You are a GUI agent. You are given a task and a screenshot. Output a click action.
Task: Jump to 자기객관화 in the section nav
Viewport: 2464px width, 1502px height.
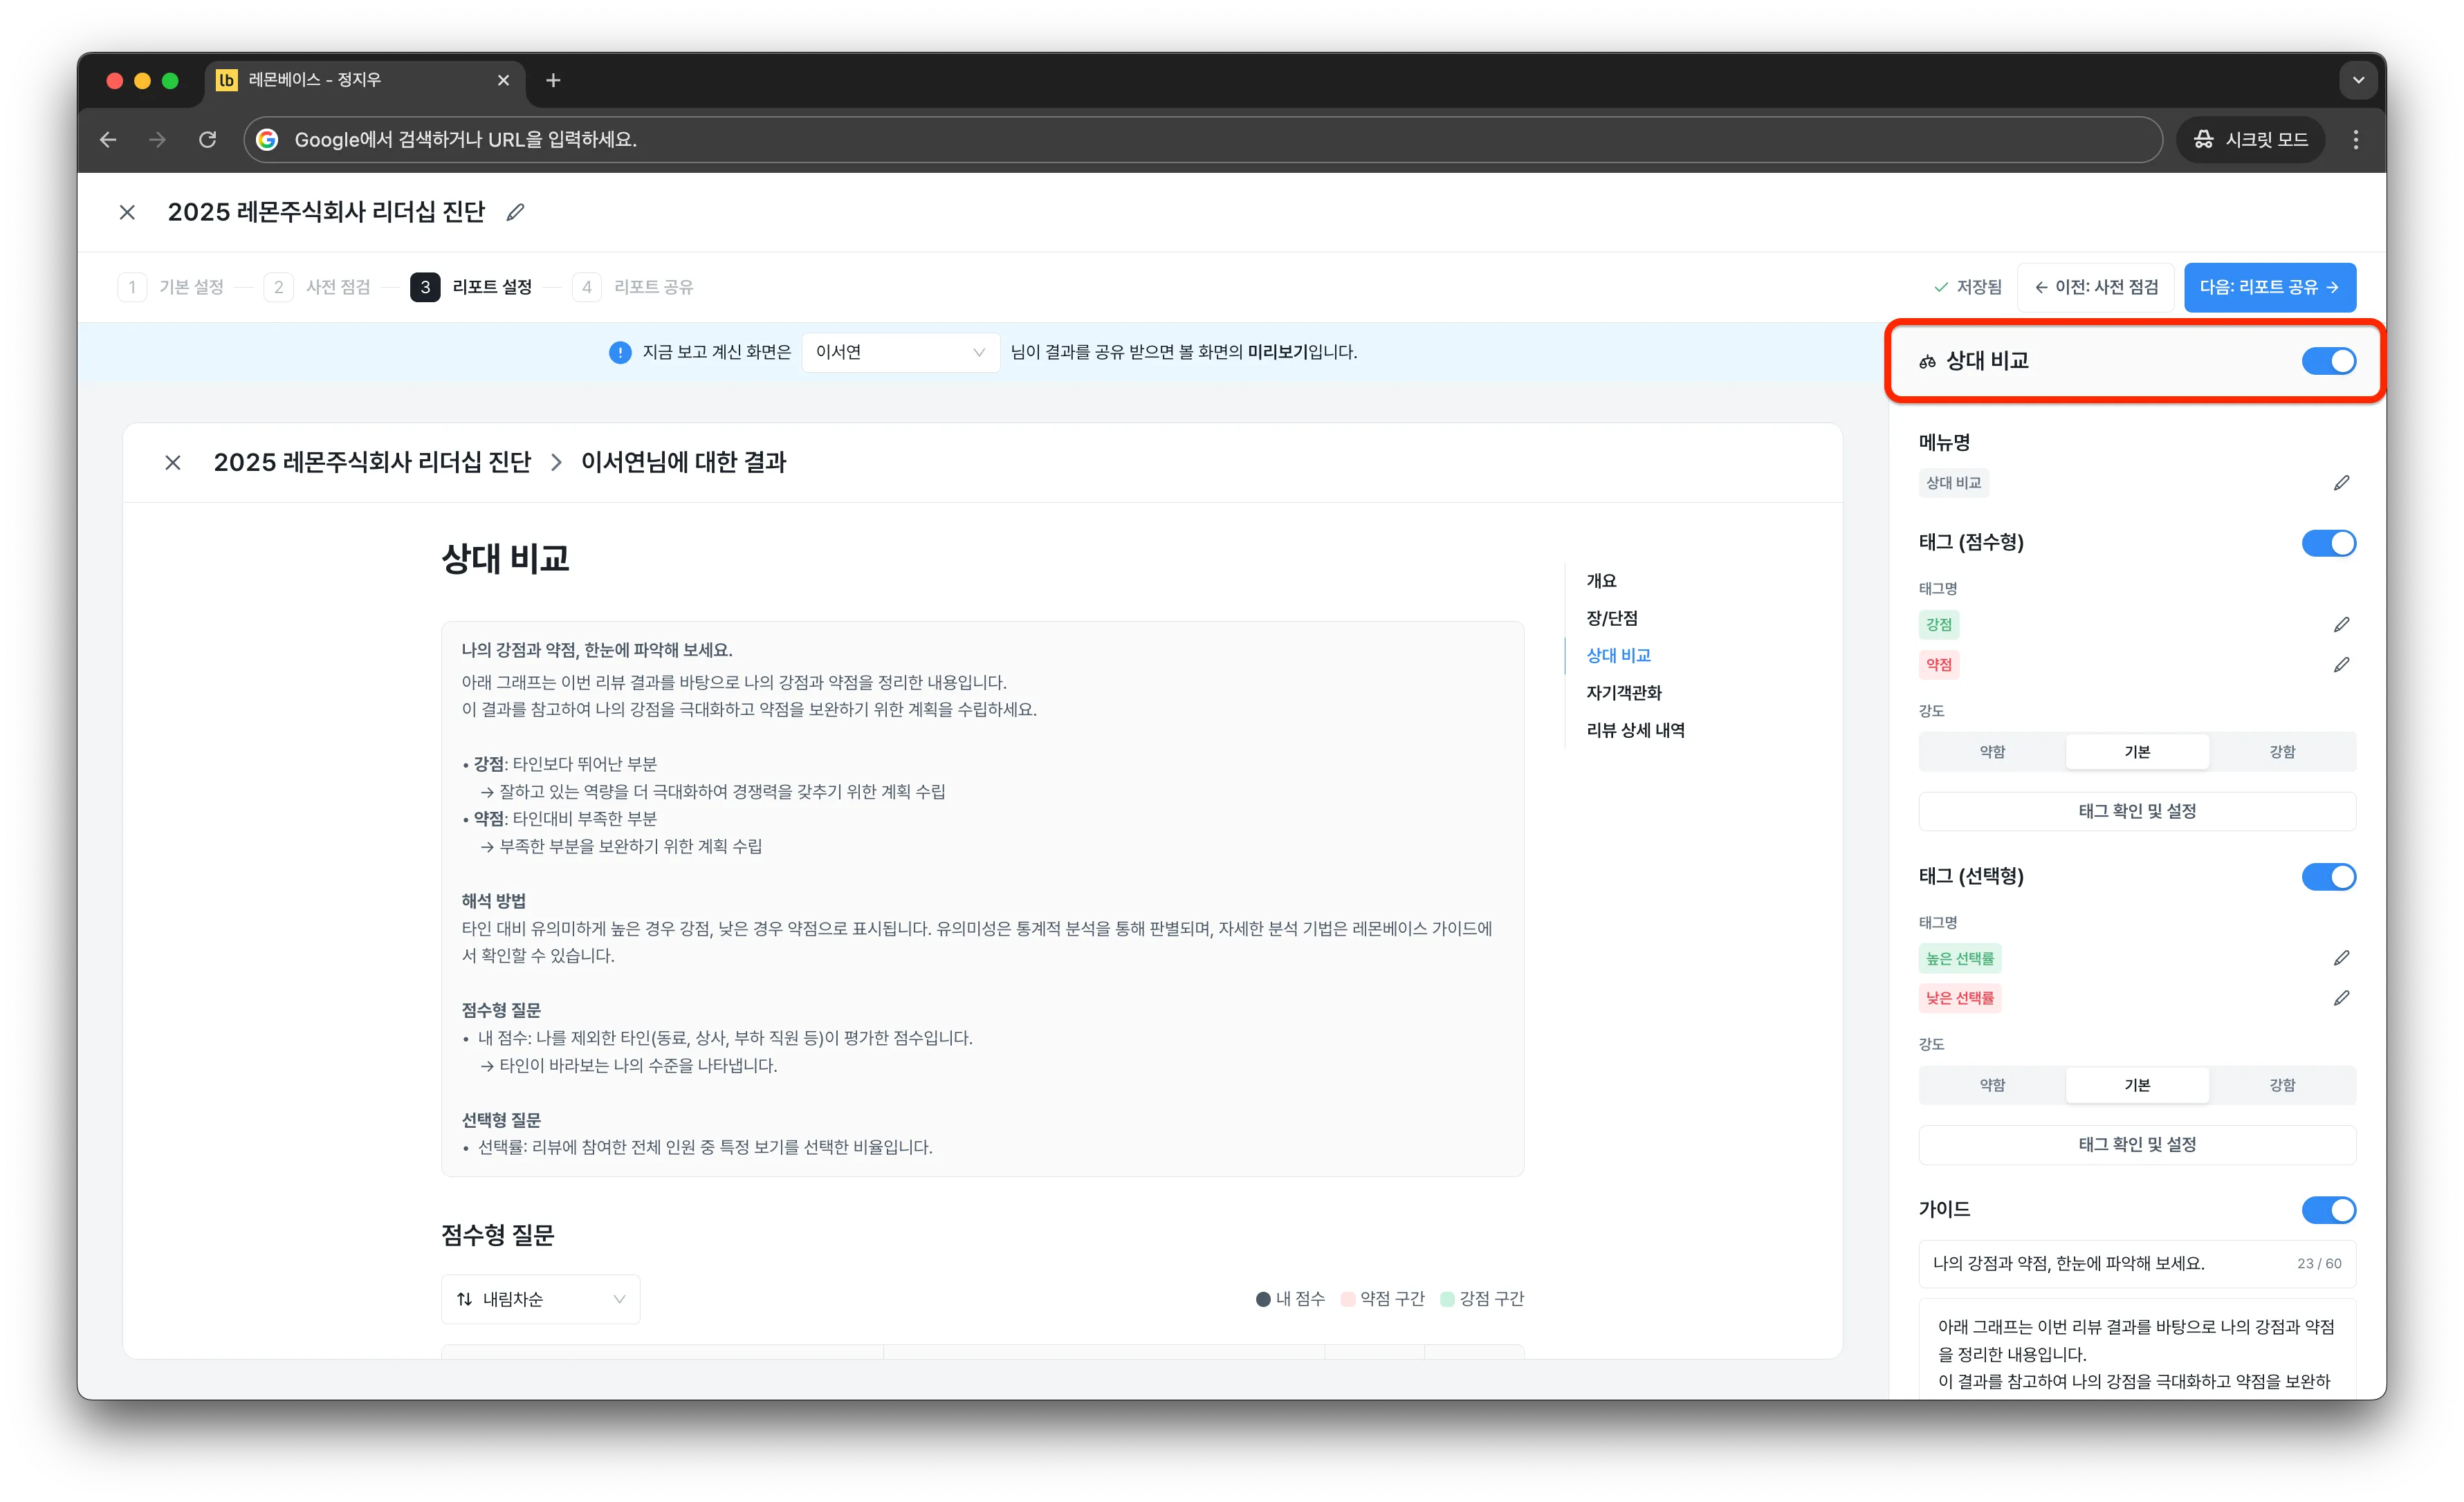(1623, 692)
